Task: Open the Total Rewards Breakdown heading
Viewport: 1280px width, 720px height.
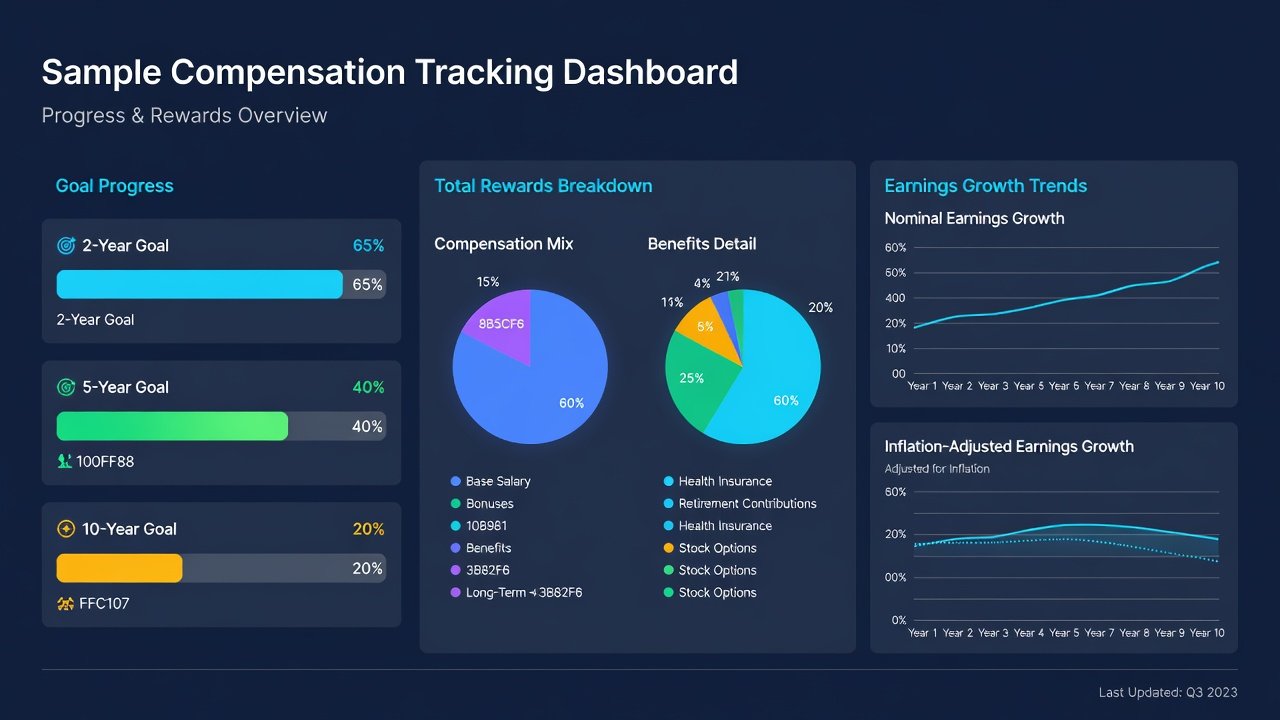Action: tap(543, 186)
